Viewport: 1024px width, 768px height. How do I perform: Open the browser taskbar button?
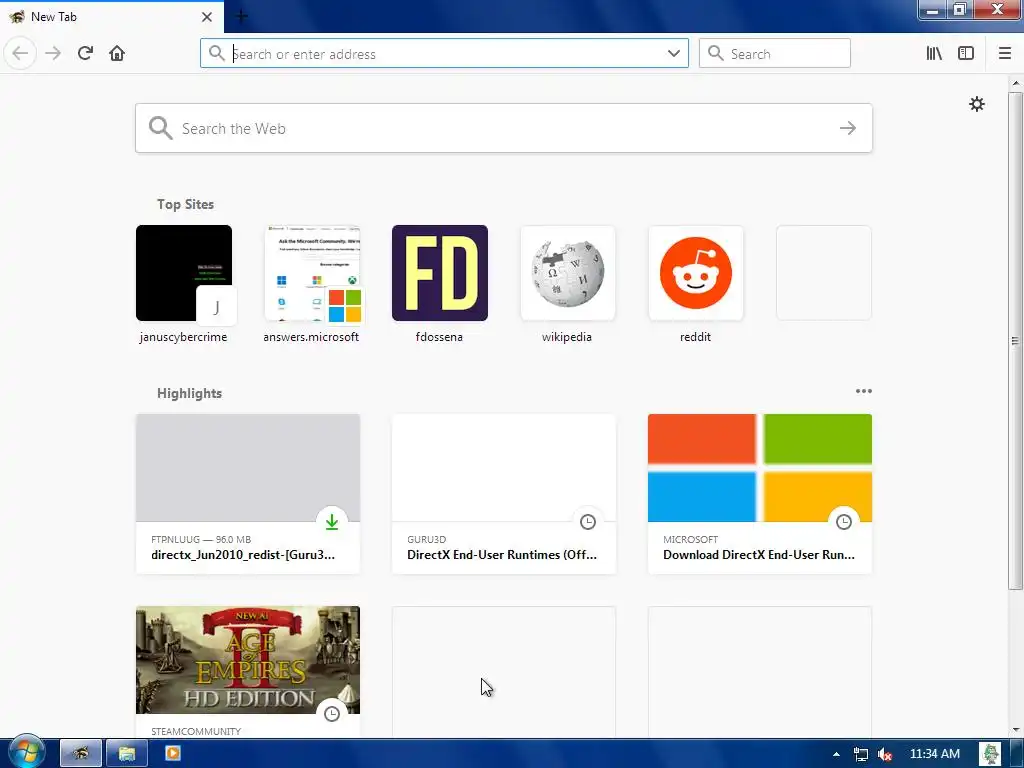pos(81,754)
